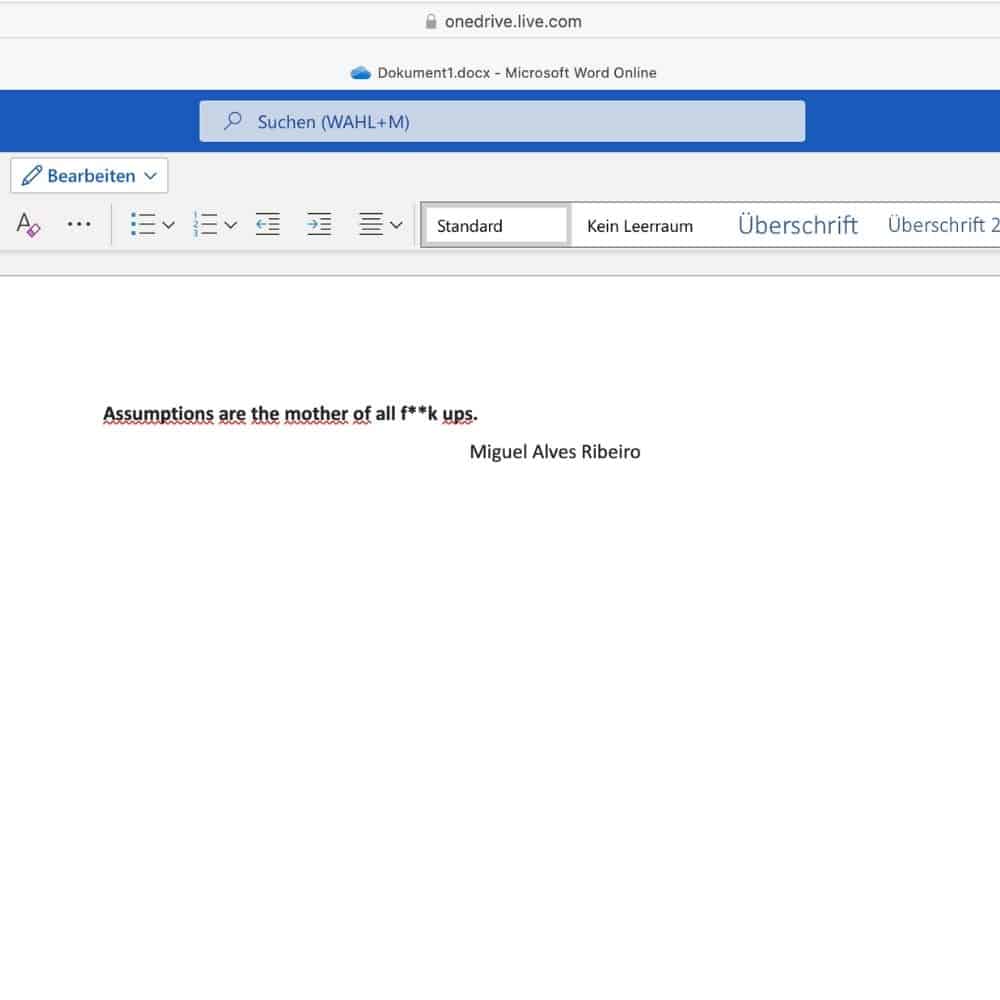Click the text Miguel Alves Ribeiro
The width and height of the screenshot is (1000, 1000).
[x=555, y=452]
